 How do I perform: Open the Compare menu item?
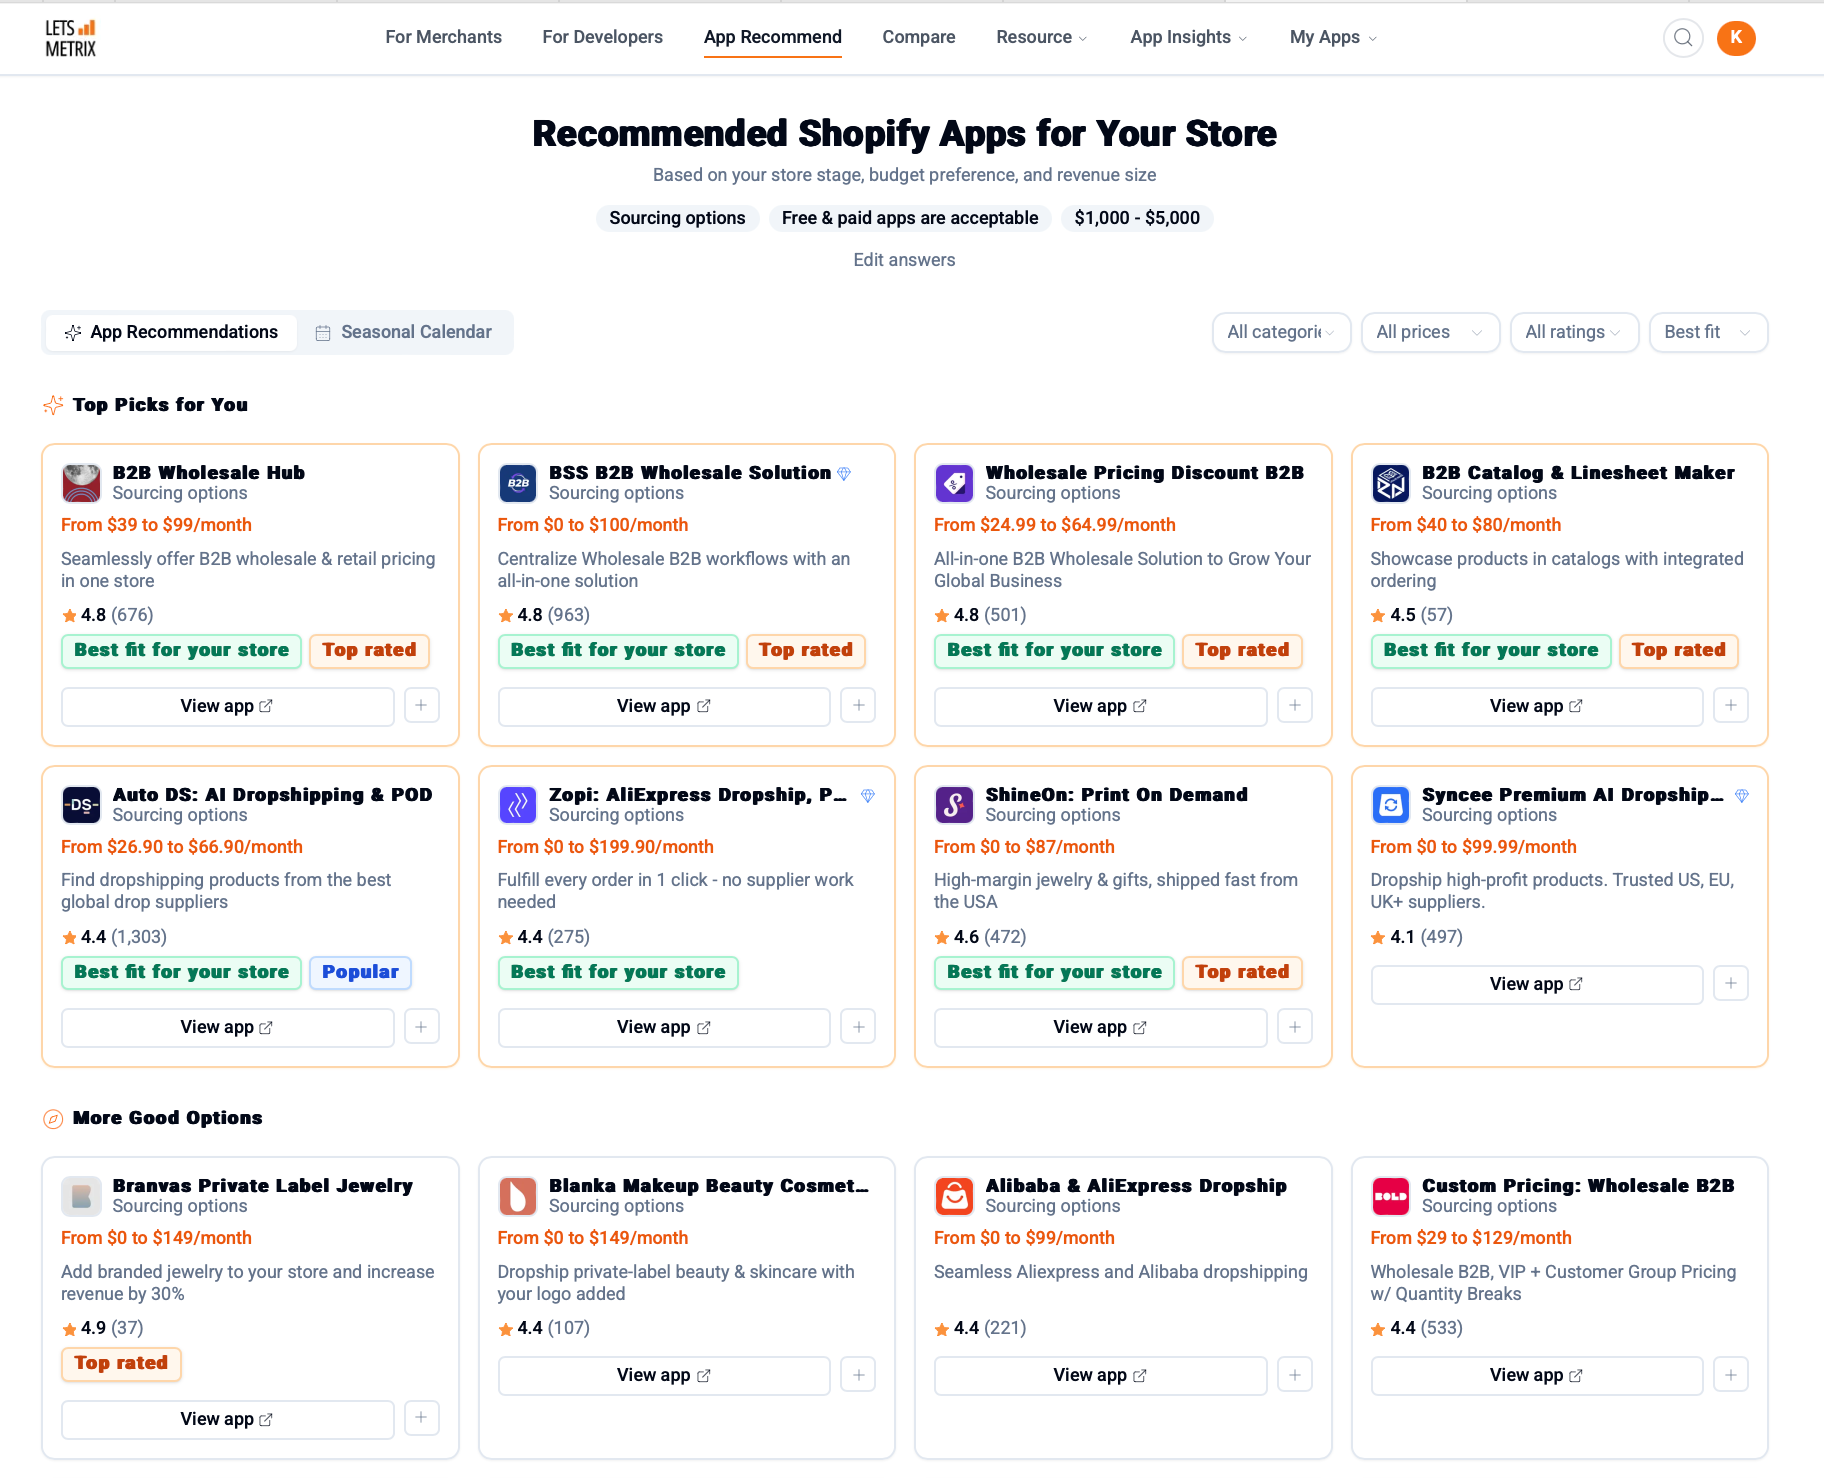point(918,37)
